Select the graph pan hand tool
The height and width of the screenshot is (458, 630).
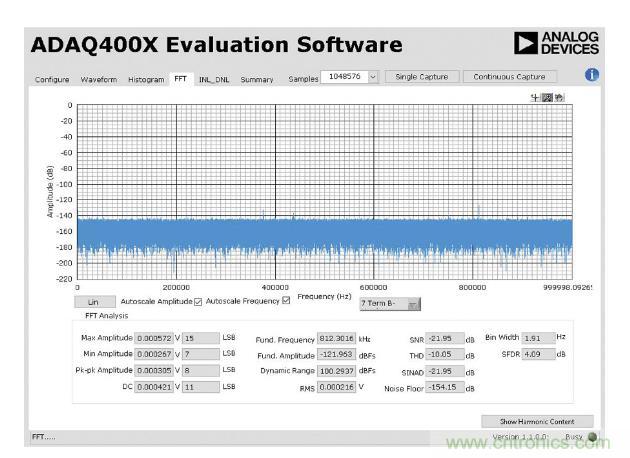pos(558,97)
